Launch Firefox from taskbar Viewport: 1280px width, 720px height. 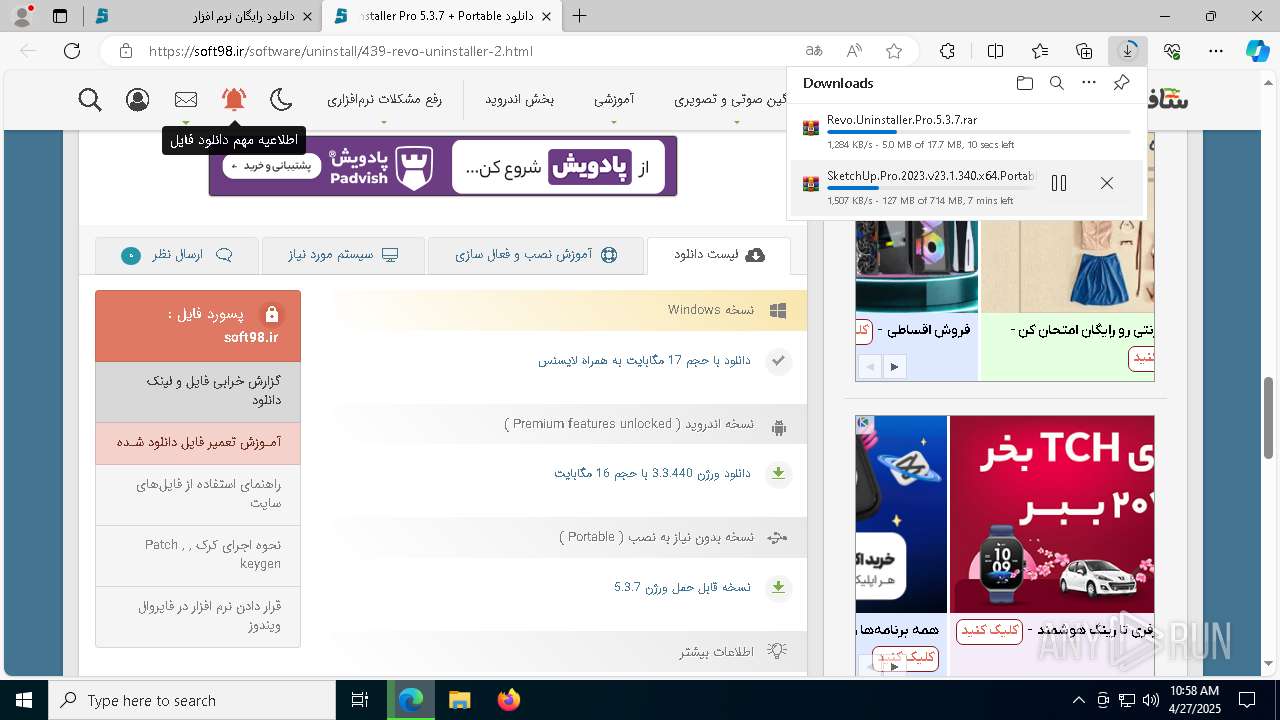pos(508,700)
